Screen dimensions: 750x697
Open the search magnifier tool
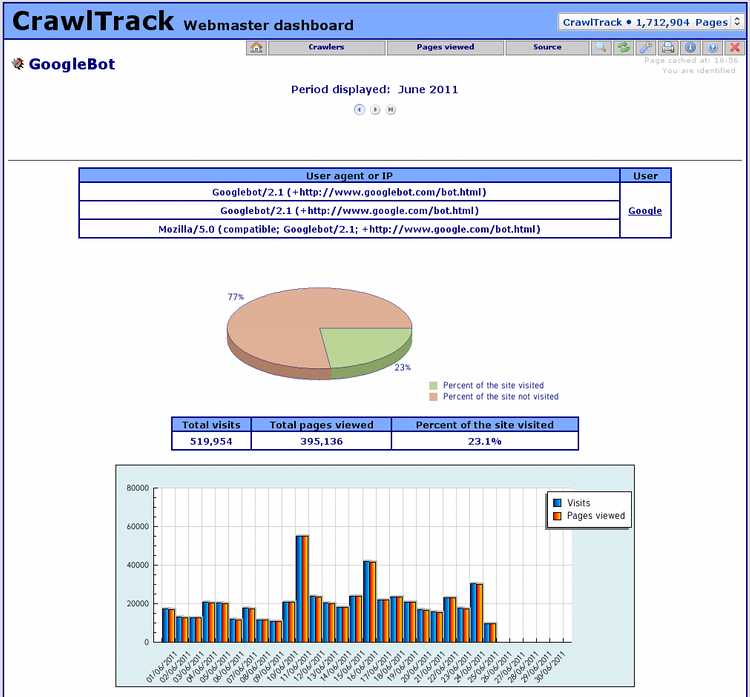[601, 47]
